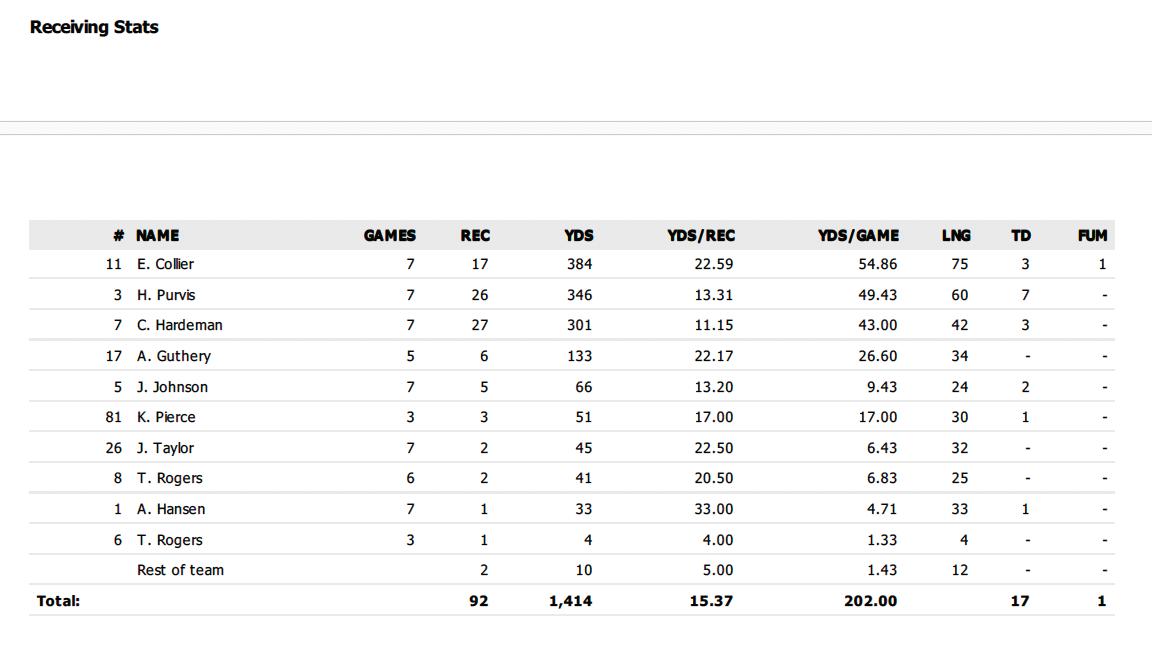Image resolution: width=1152 pixels, height=652 pixels.
Task: Select J. Johnson's name
Action: pyautogui.click(x=172, y=387)
